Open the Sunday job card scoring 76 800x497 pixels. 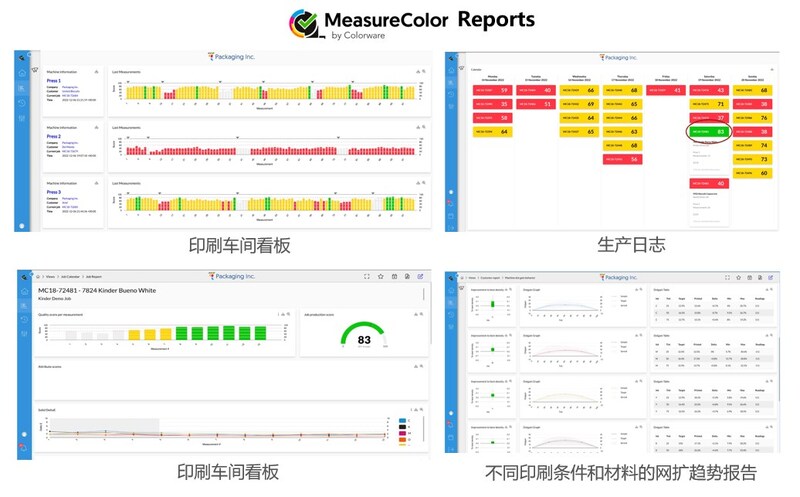(753, 118)
